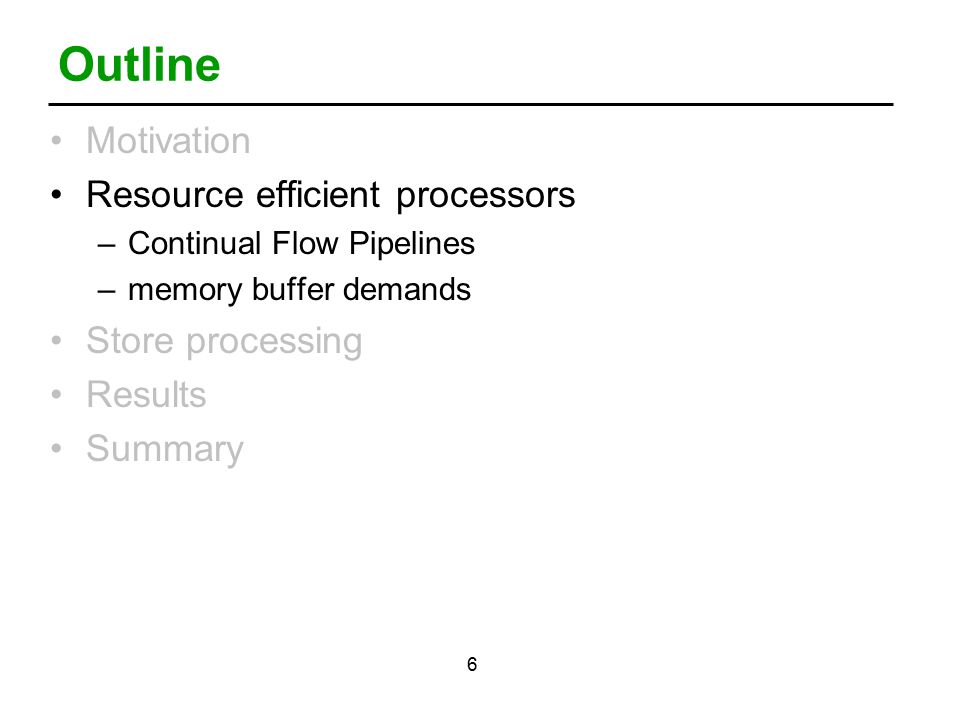Select the Store processing bullet text
This screenshot has height=720, width=960.
point(224,341)
